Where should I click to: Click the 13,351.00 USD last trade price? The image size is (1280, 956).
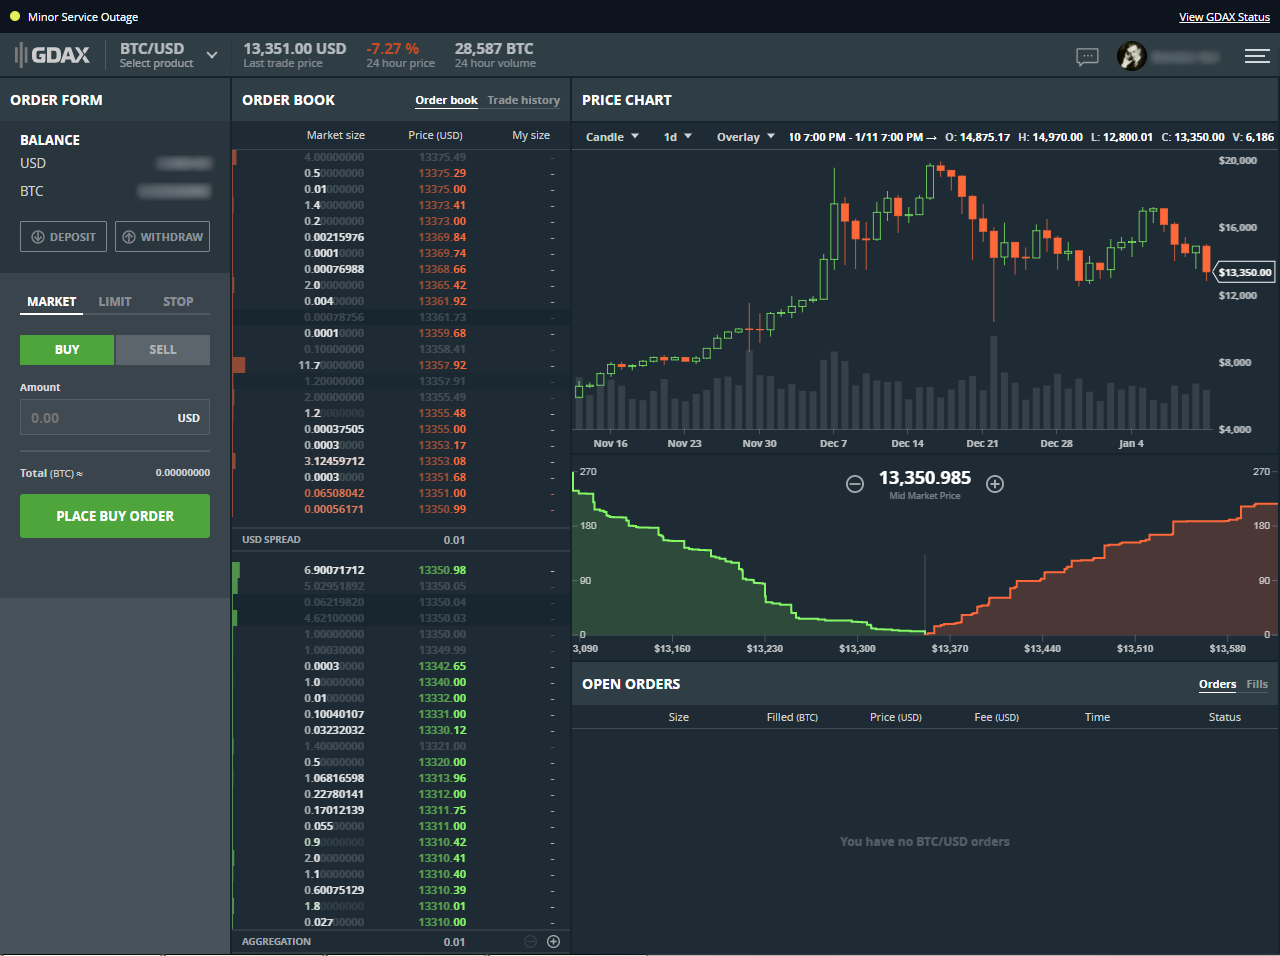[295, 48]
